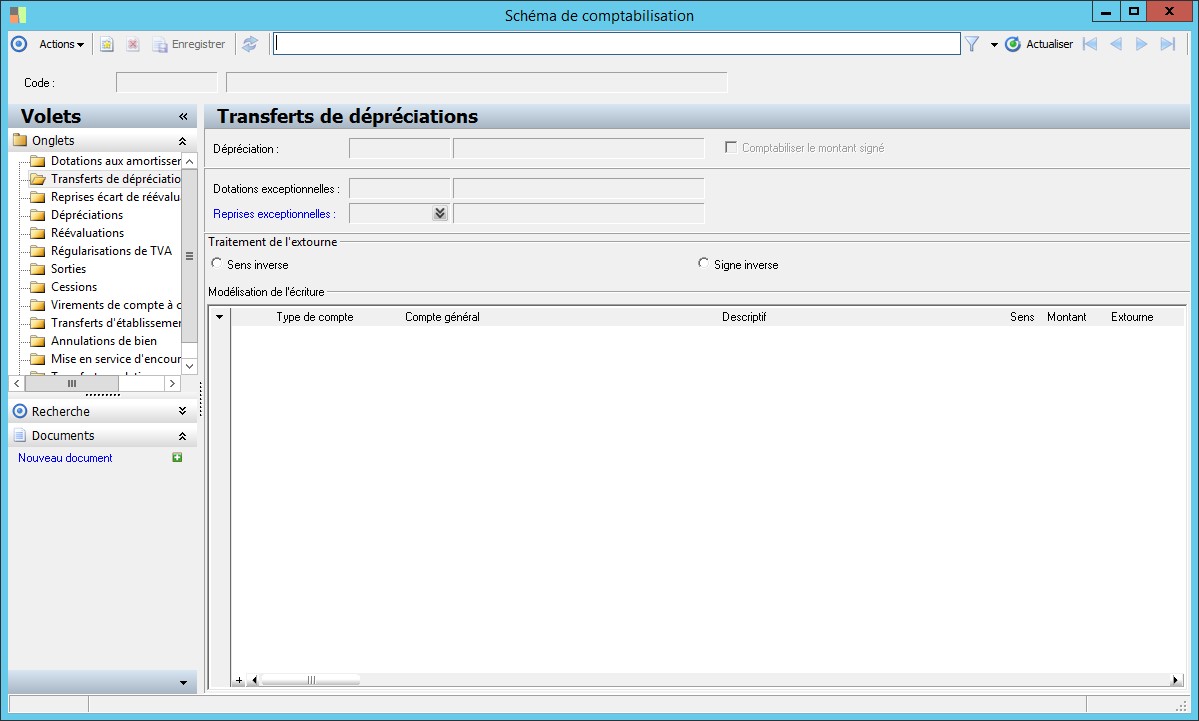This screenshot has height=721, width=1199.
Task: Click the Enregistrer save button
Action: click(189, 44)
